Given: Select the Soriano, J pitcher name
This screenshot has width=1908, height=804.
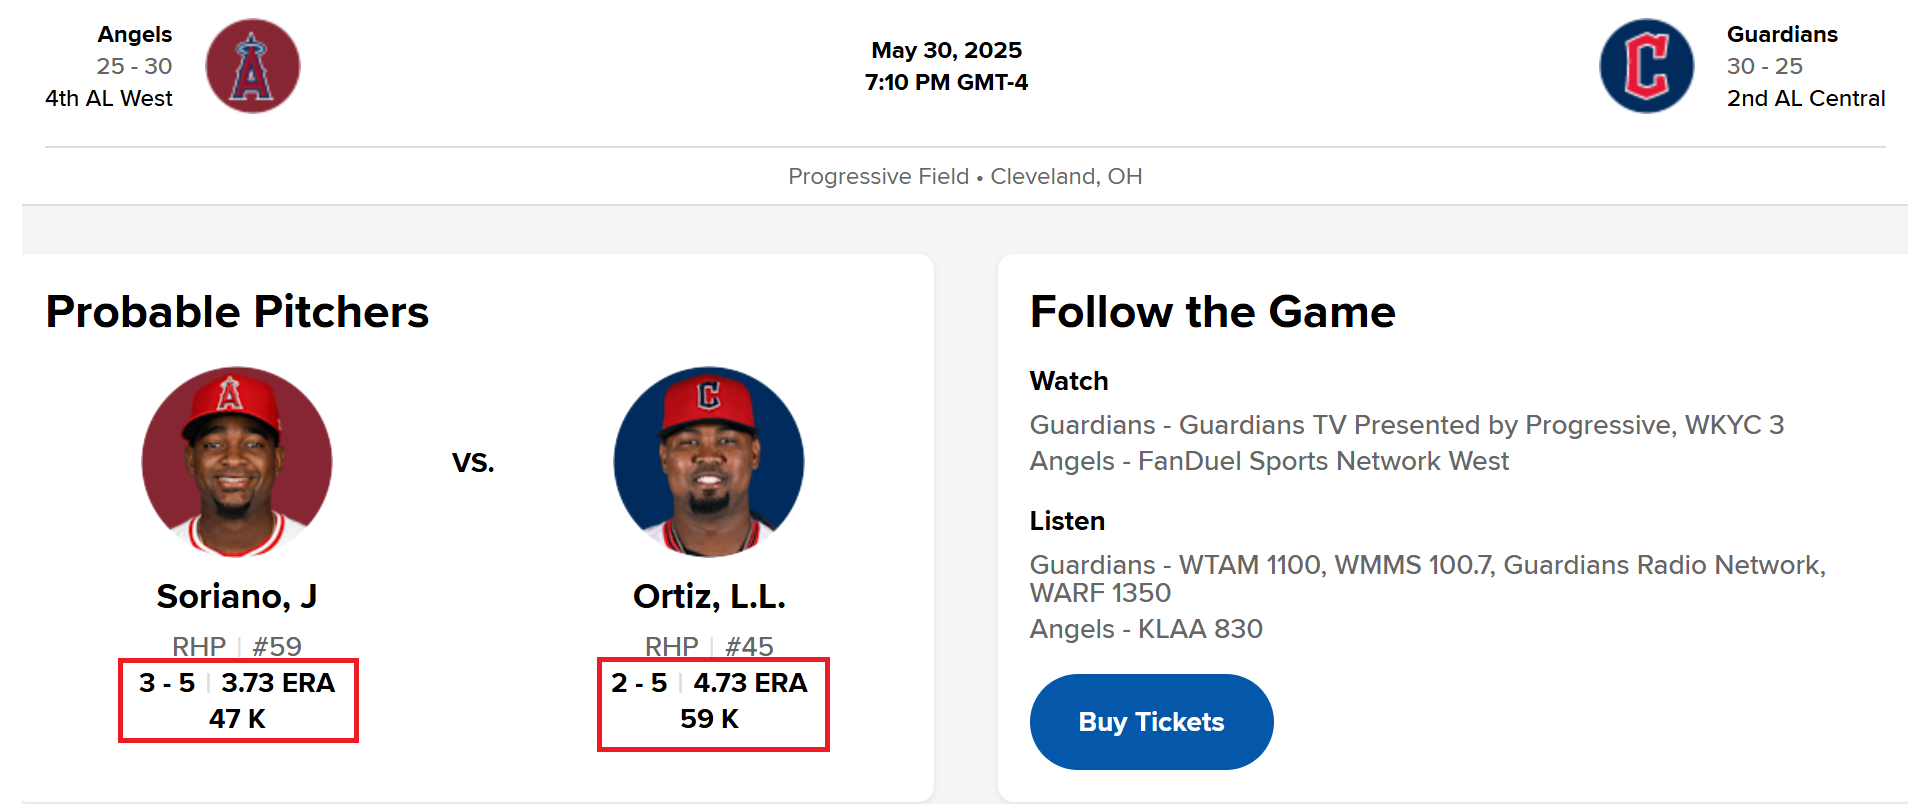Looking at the screenshot, I should tap(237, 596).
